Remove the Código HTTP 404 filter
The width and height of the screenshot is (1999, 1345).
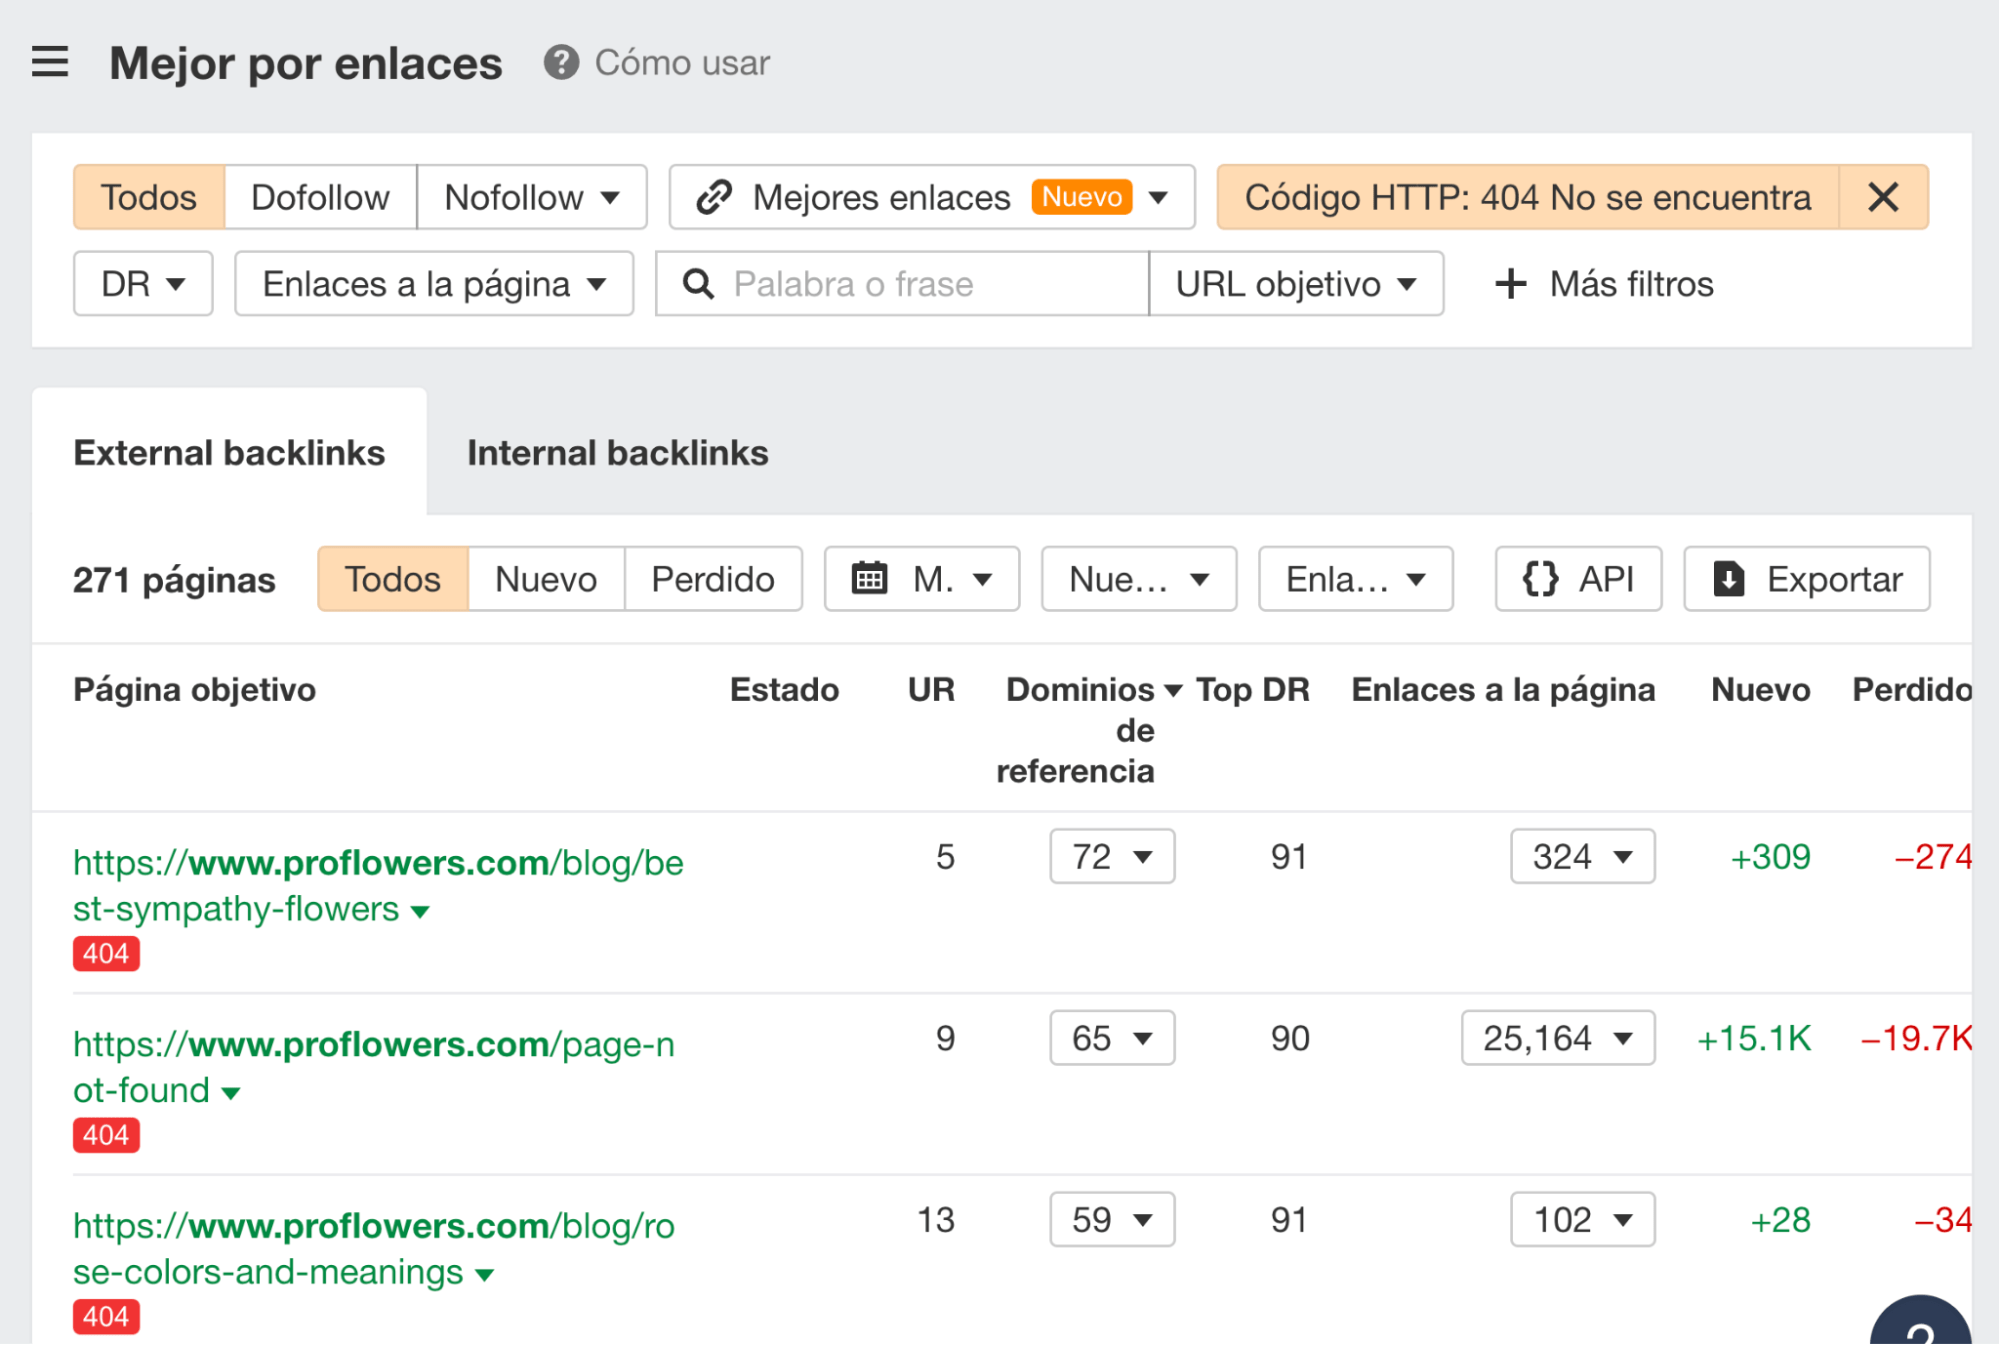pyautogui.click(x=1884, y=197)
